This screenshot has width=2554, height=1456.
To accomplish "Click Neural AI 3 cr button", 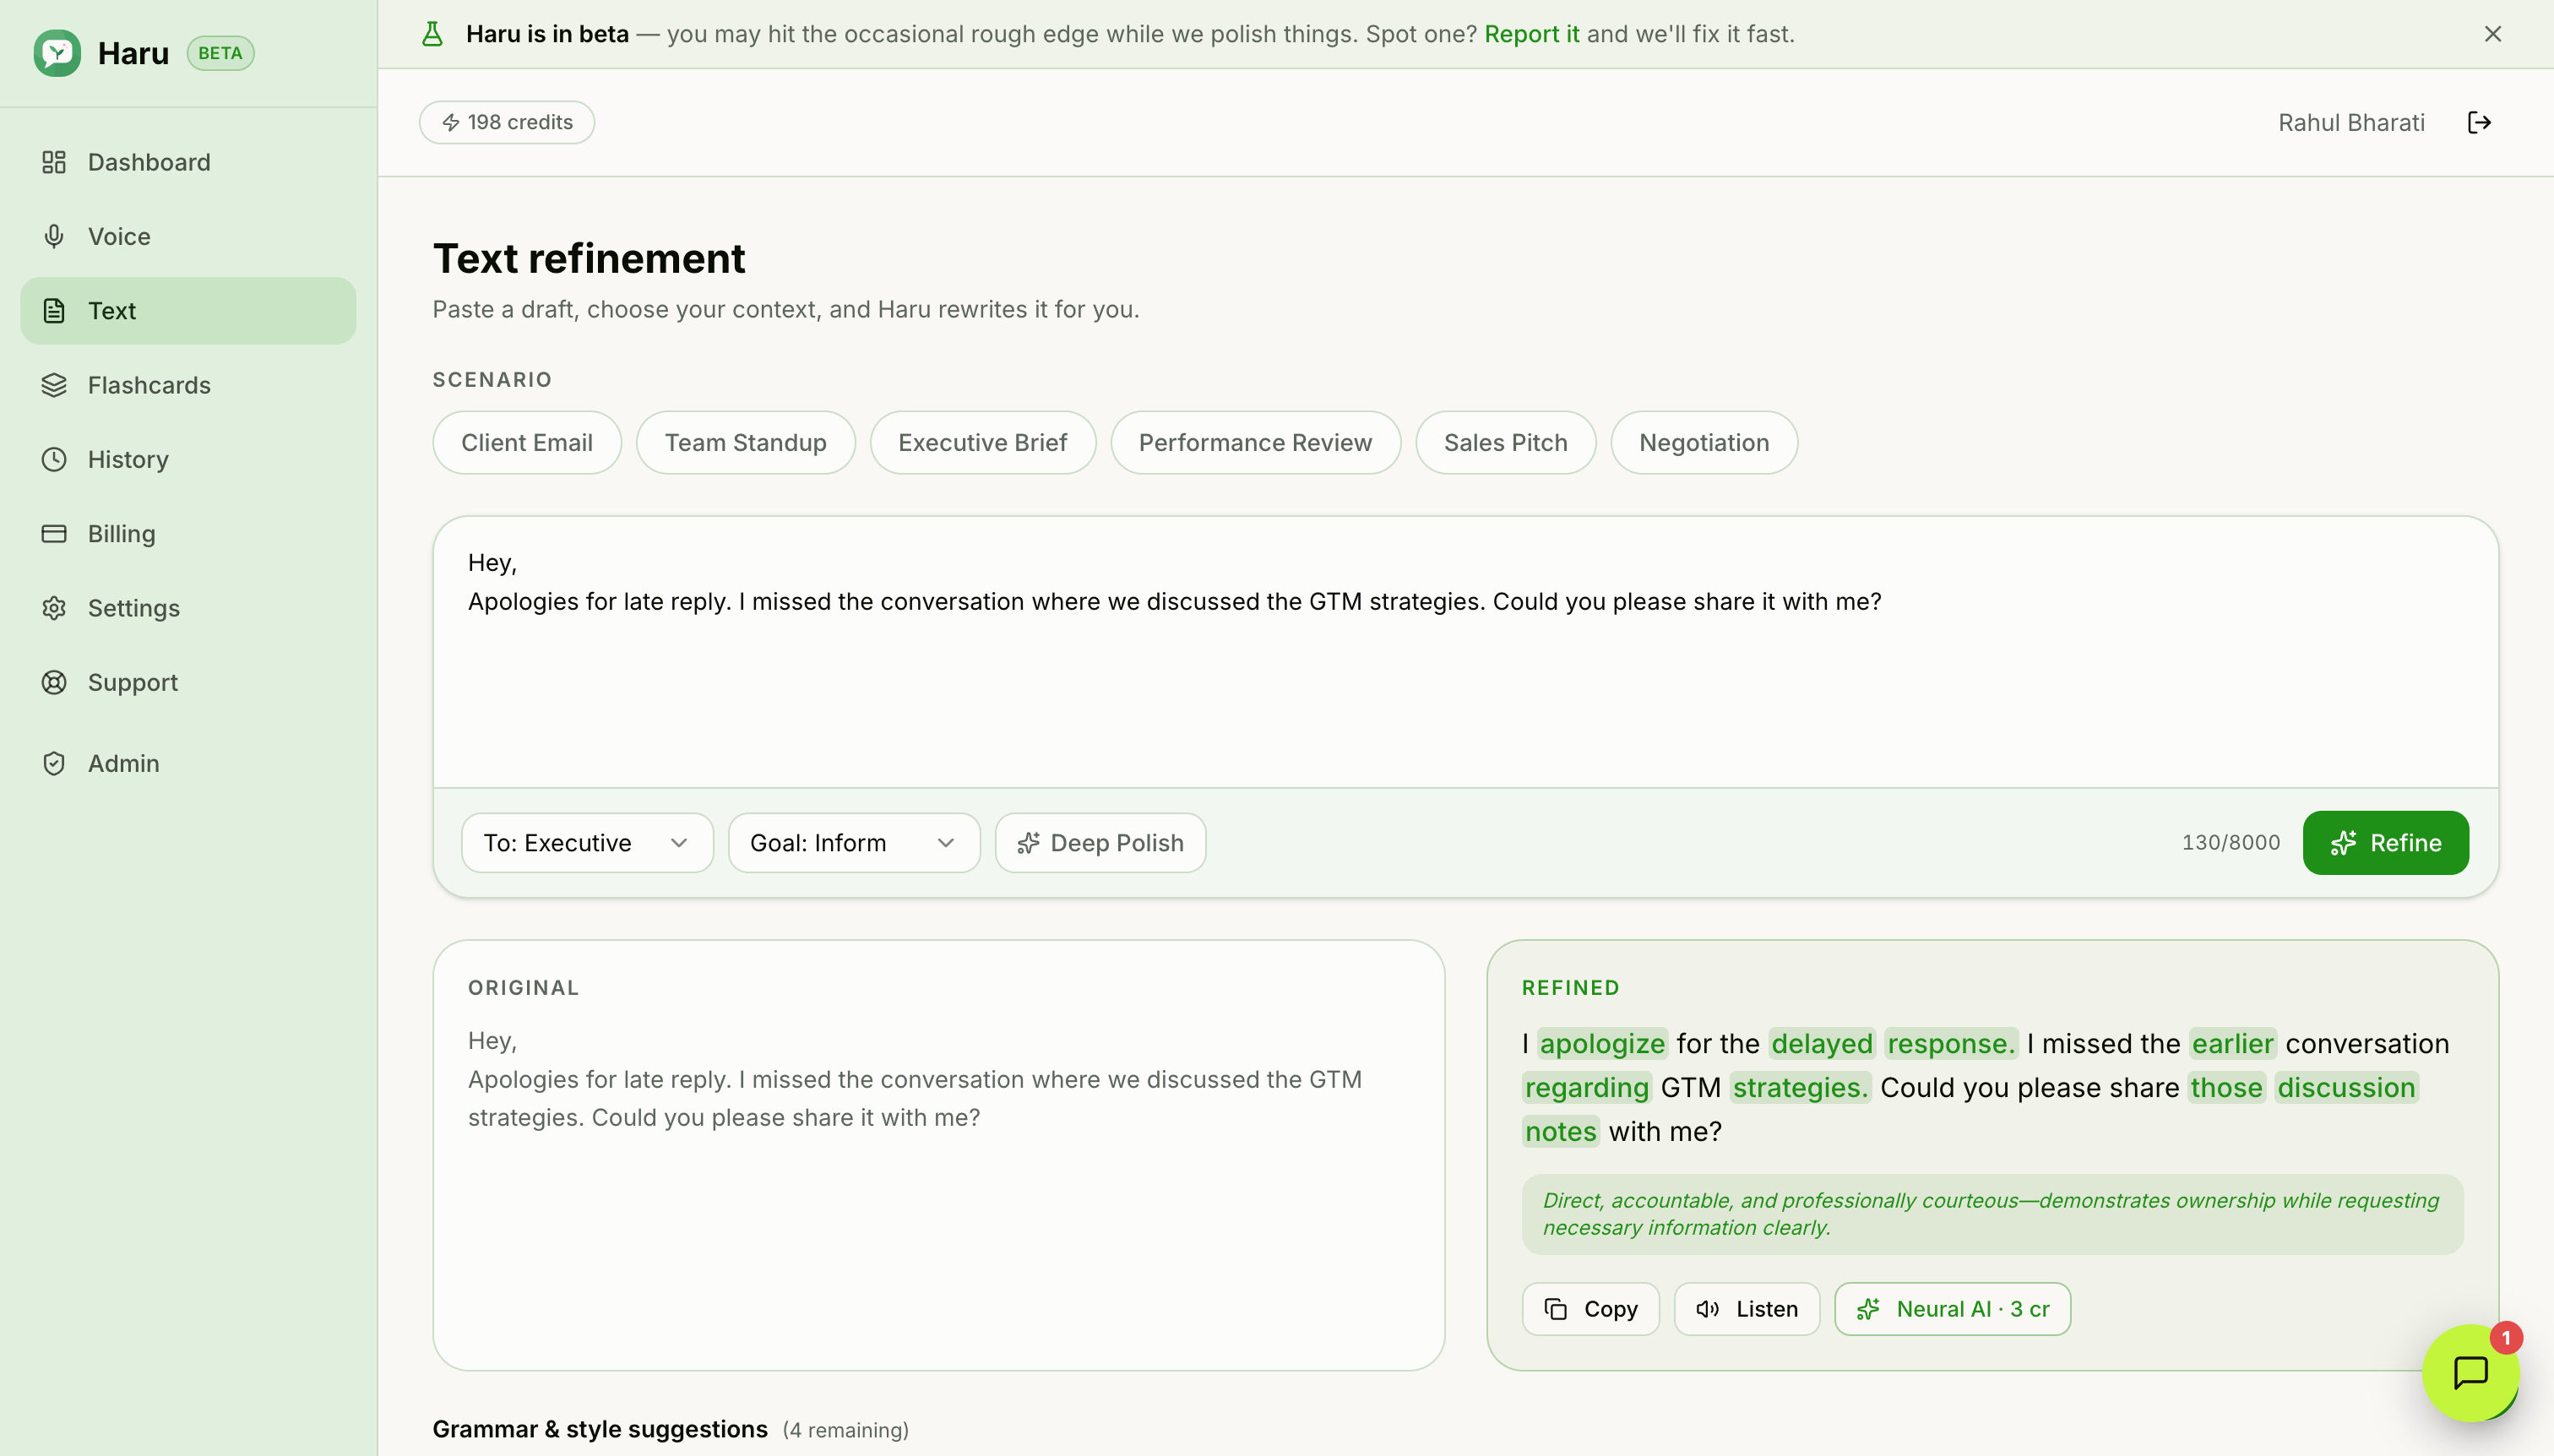I will (x=1952, y=1309).
